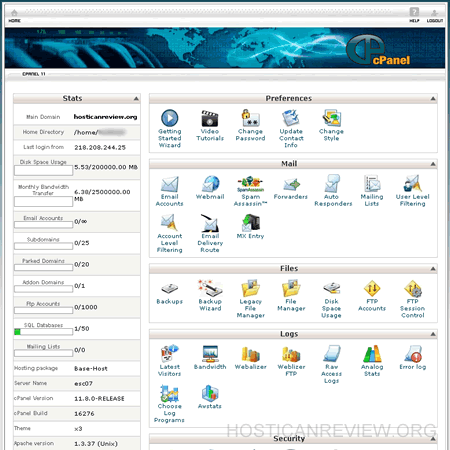
Task: Launch Webmail icon
Action: pos(210,184)
